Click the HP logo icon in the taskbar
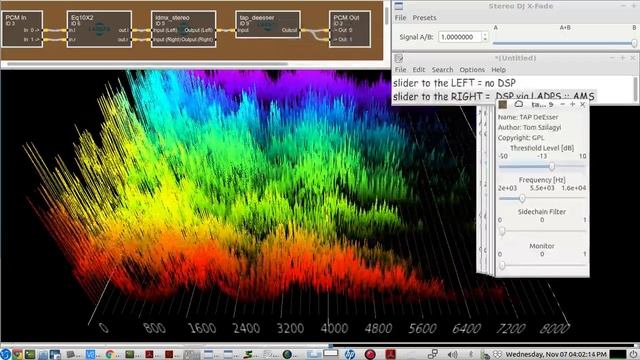This screenshot has width=640, height=360. point(350,354)
